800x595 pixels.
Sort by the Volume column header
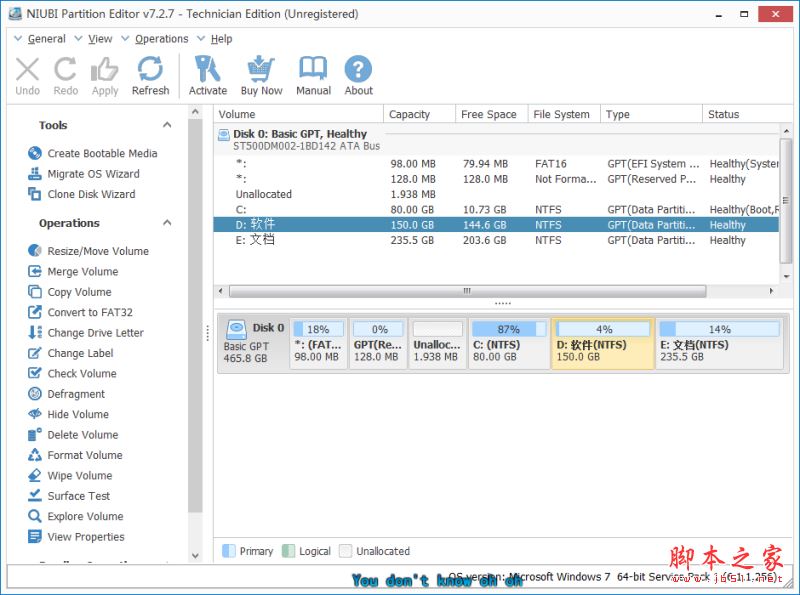298,114
